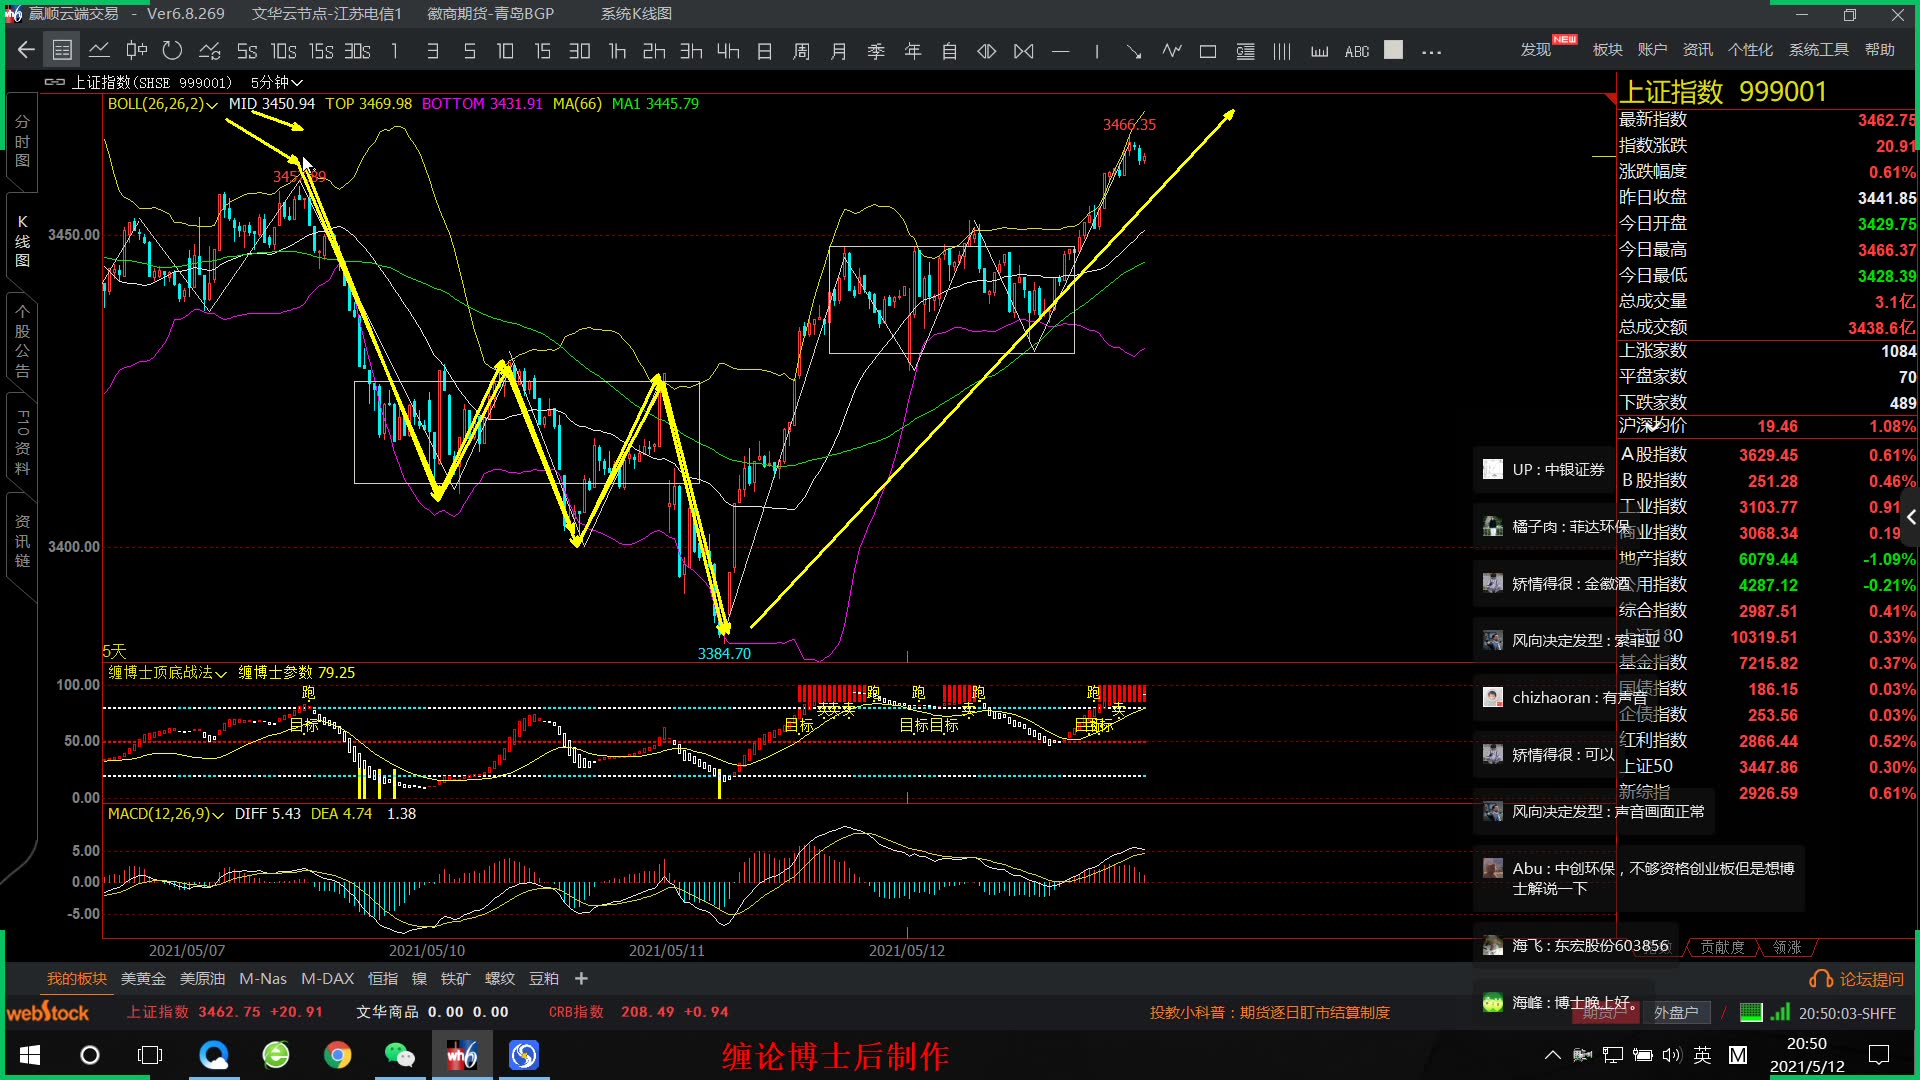Select the 4h period
This screenshot has width=1920, height=1080.
[x=728, y=50]
